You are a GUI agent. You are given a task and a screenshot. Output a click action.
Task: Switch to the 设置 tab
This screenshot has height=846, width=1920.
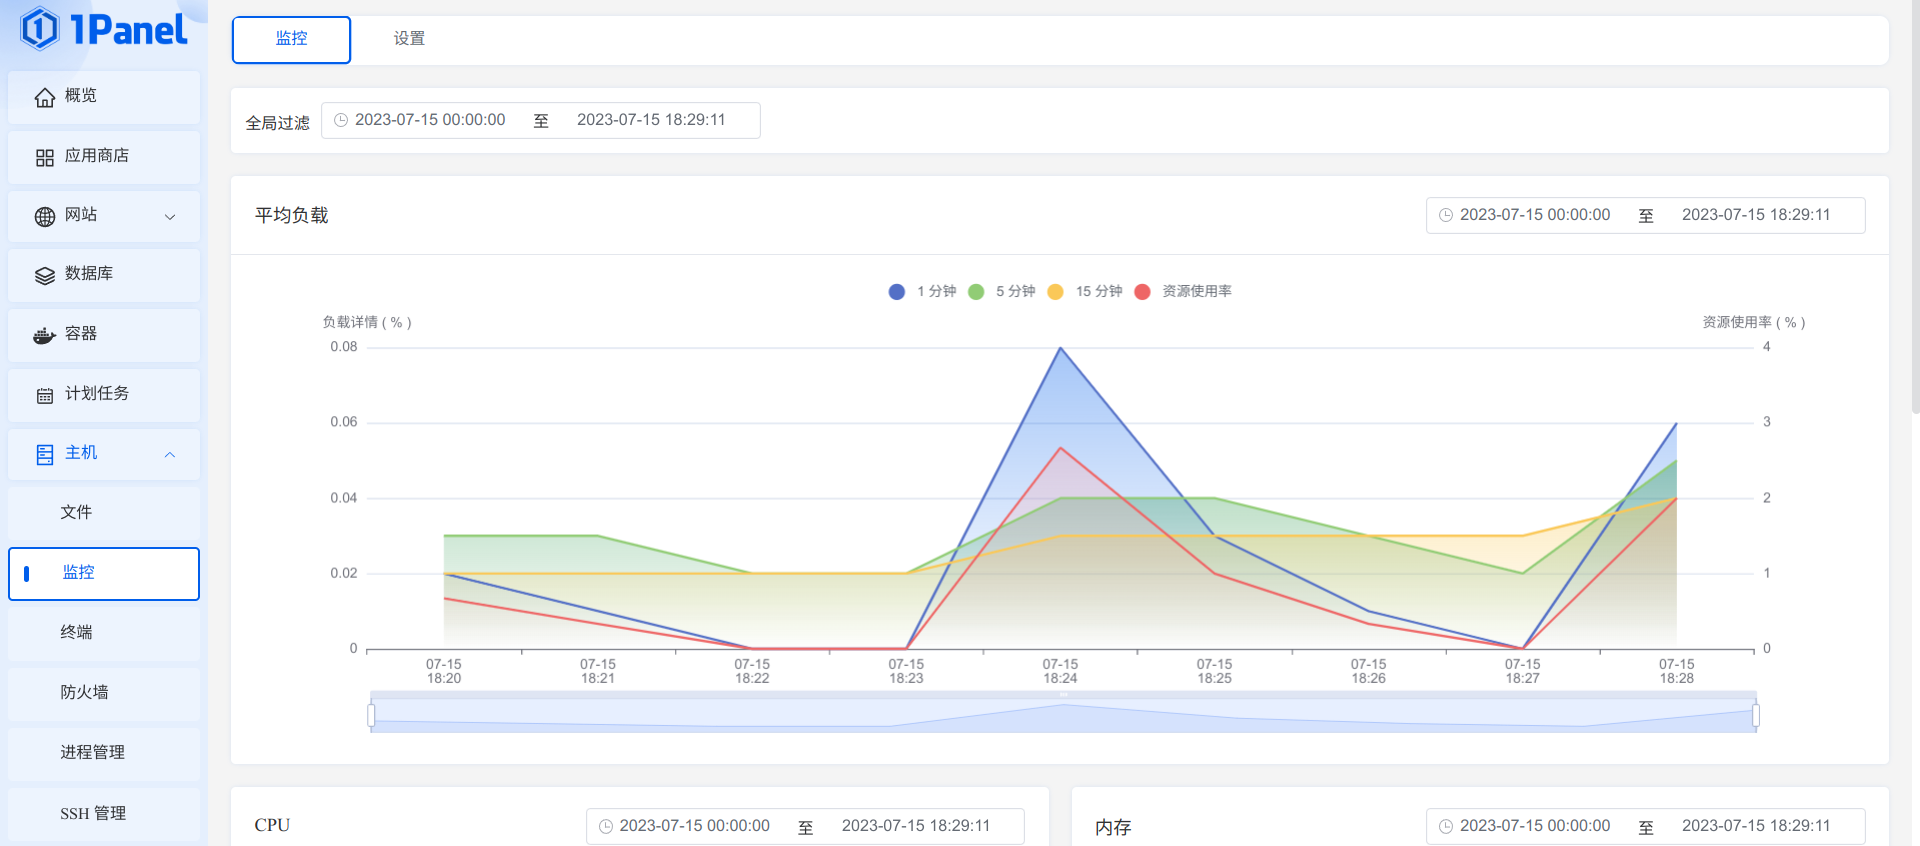[409, 39]
